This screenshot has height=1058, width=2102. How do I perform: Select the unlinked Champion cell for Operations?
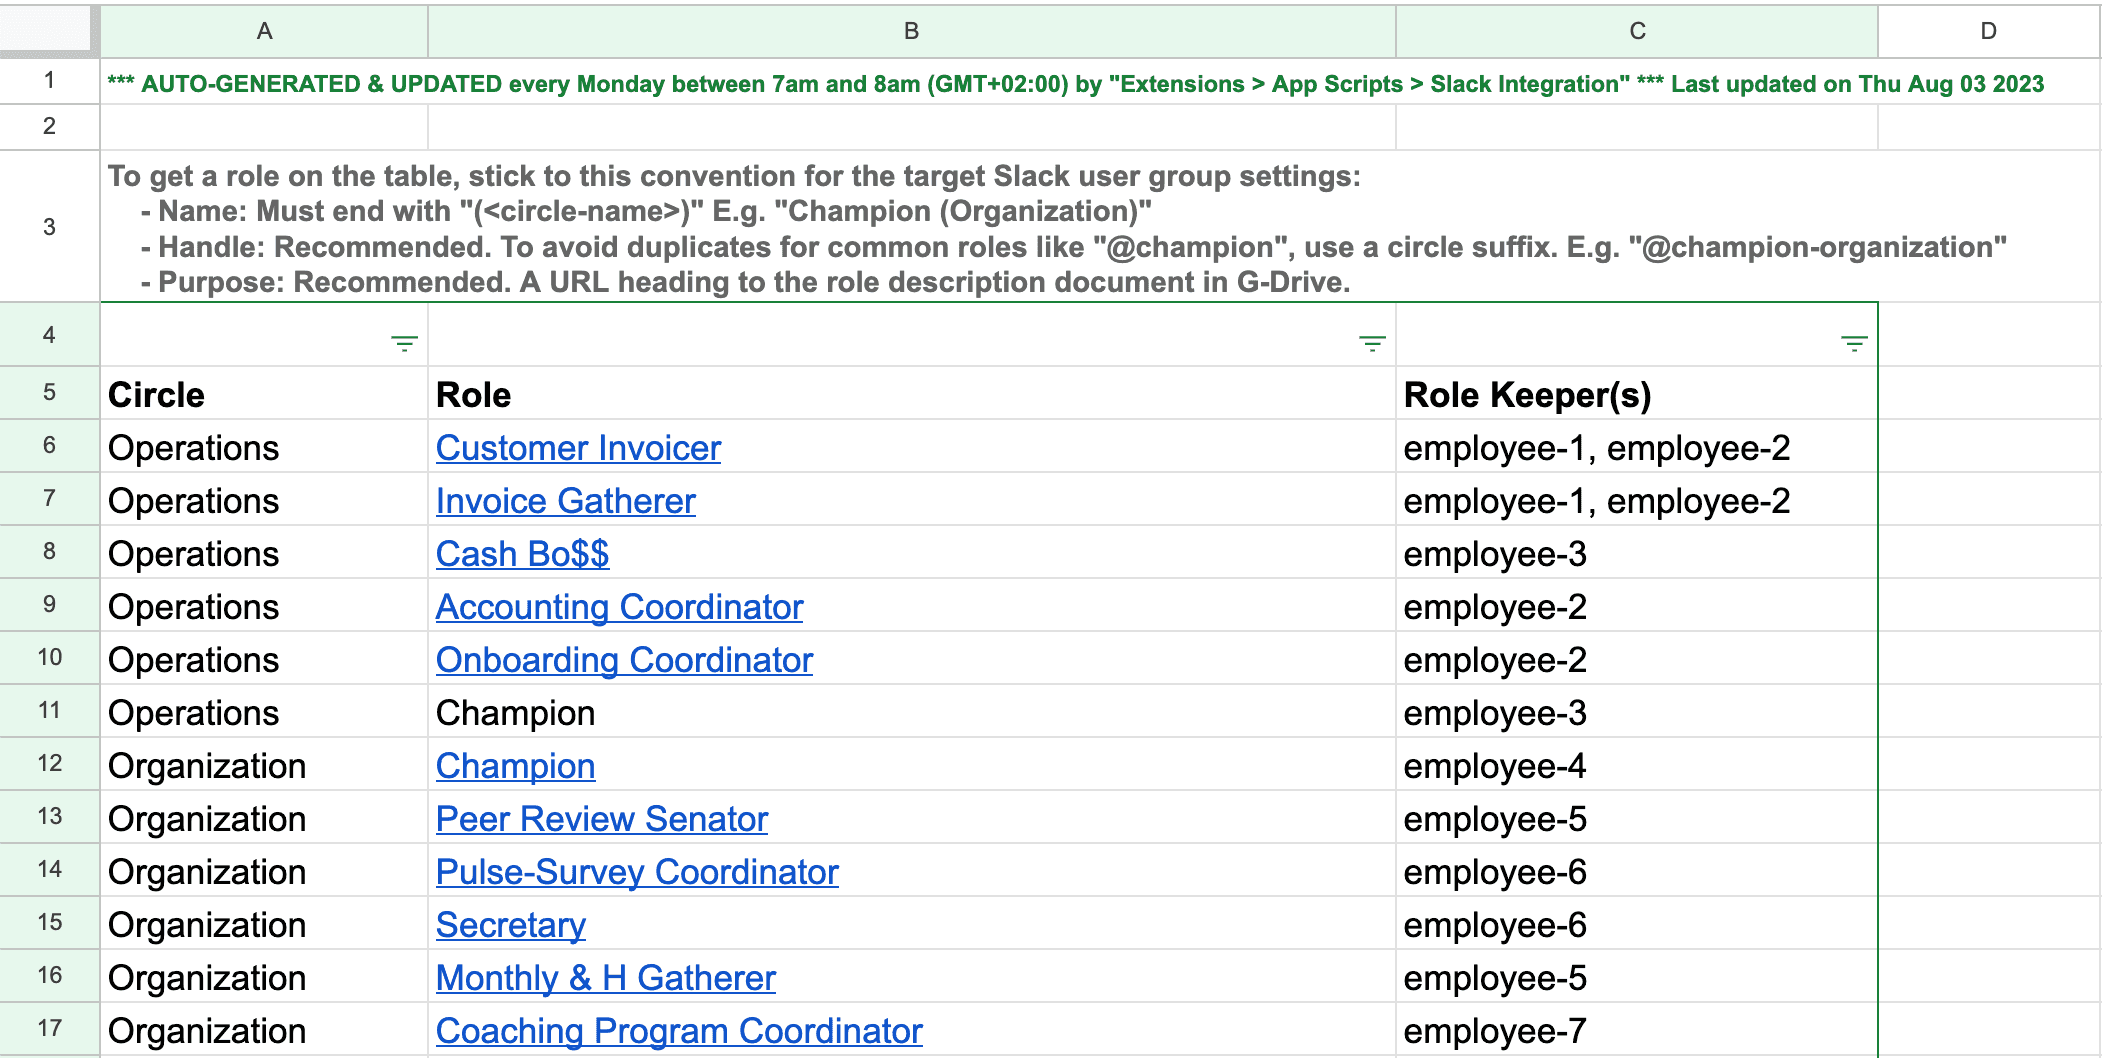coord(515,713)
